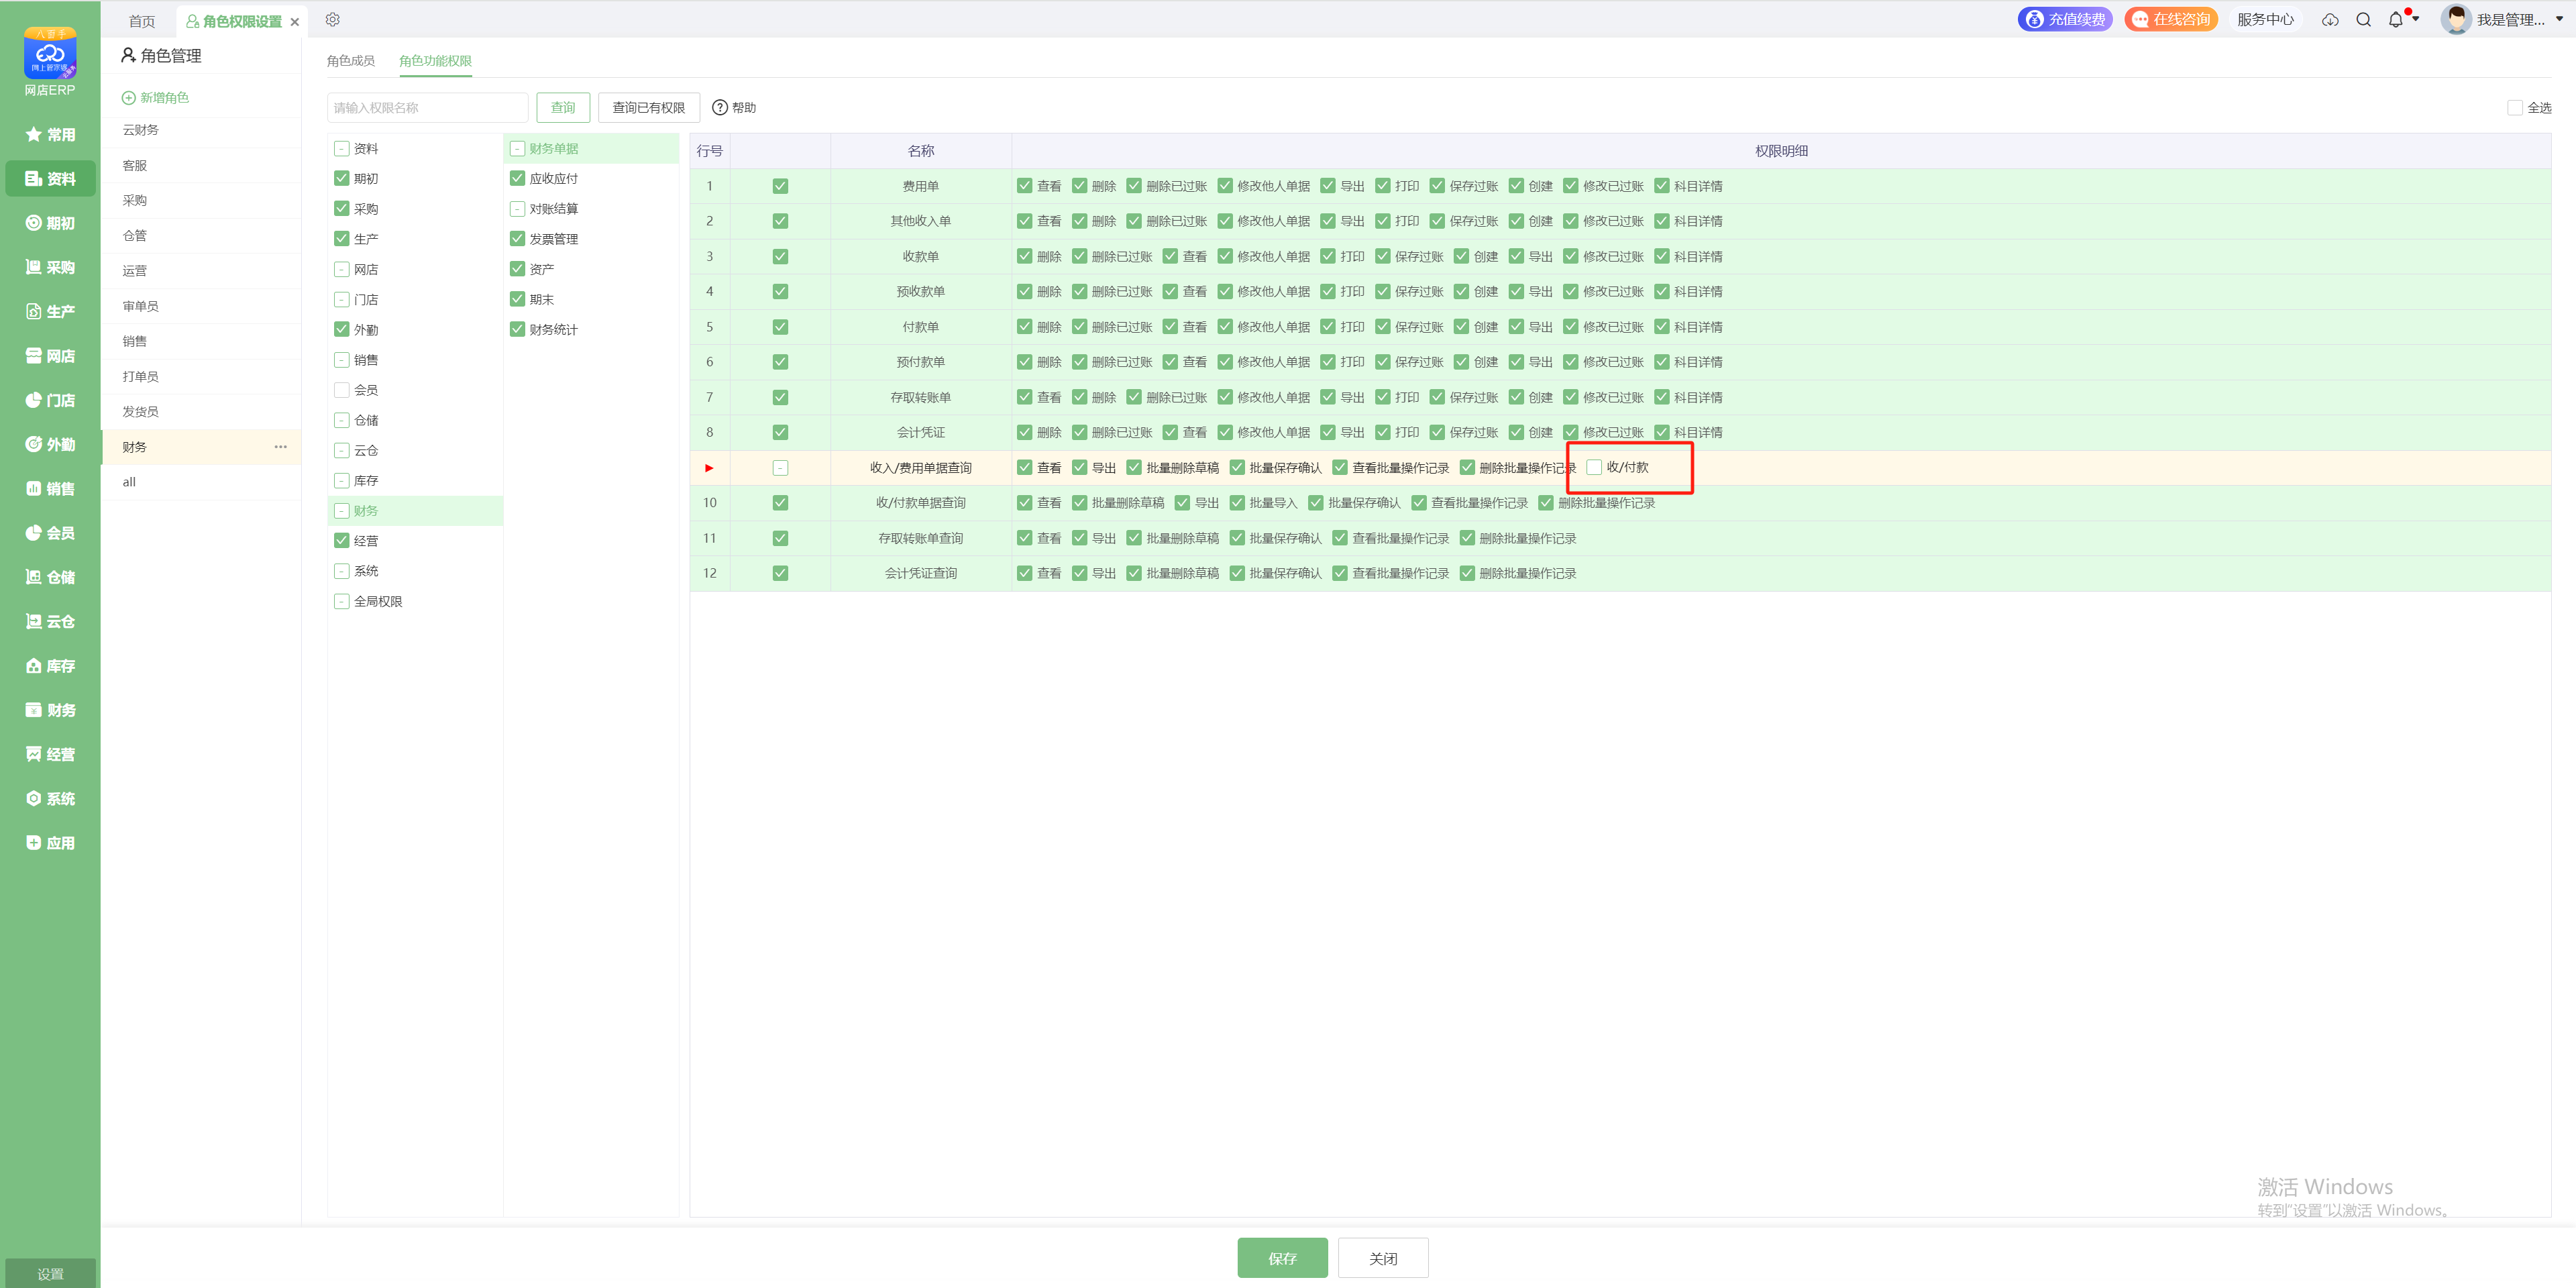Select the 角色权限设置 tab

click(242, 21)
